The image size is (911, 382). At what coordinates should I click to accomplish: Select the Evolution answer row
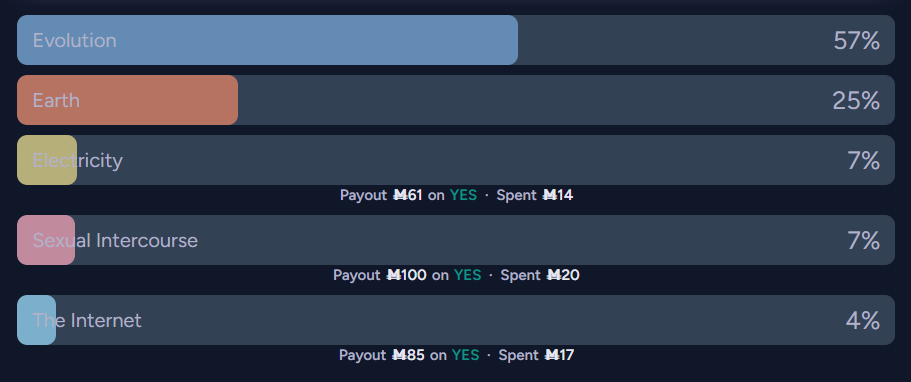pos(456,40)
